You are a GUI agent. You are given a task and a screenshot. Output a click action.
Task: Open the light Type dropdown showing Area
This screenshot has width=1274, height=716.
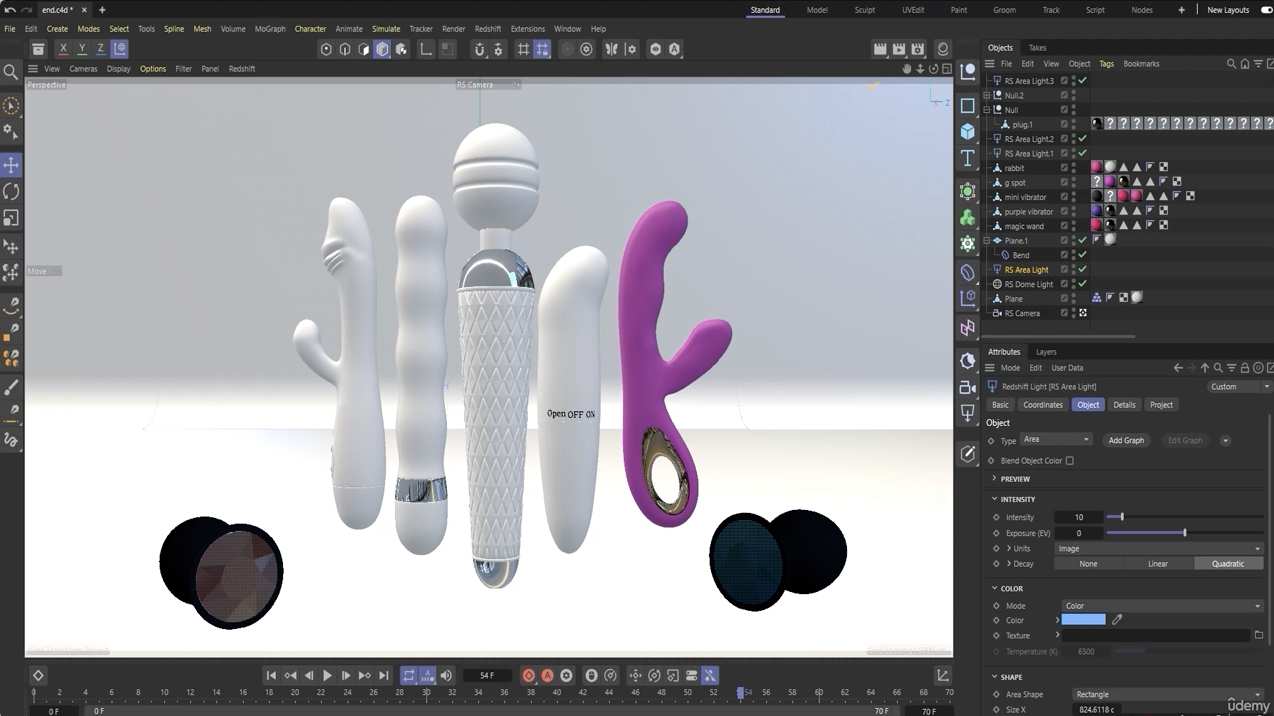1056,440
